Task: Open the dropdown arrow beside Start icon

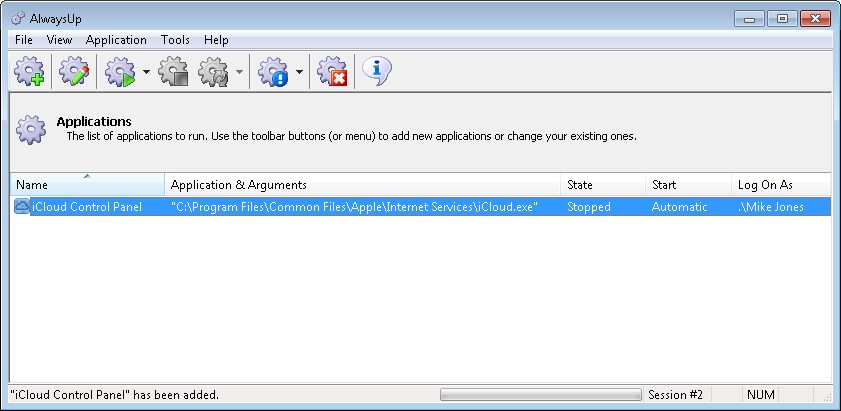Action: click(146, 71)
